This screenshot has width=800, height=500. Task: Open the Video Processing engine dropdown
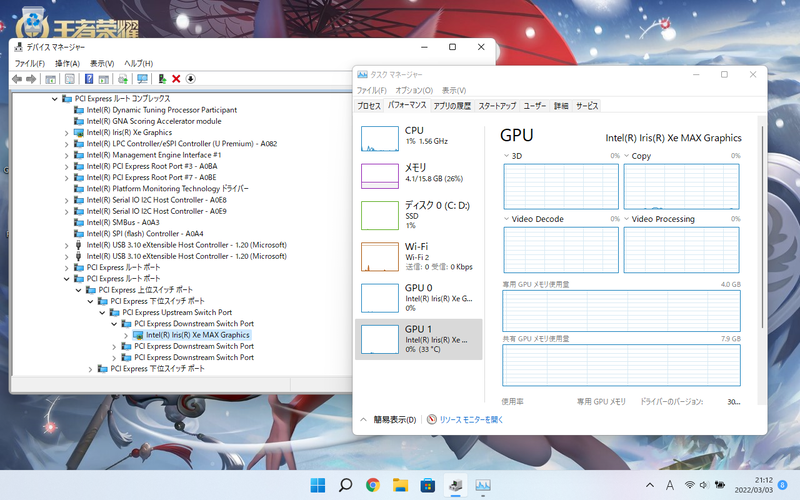627,219
